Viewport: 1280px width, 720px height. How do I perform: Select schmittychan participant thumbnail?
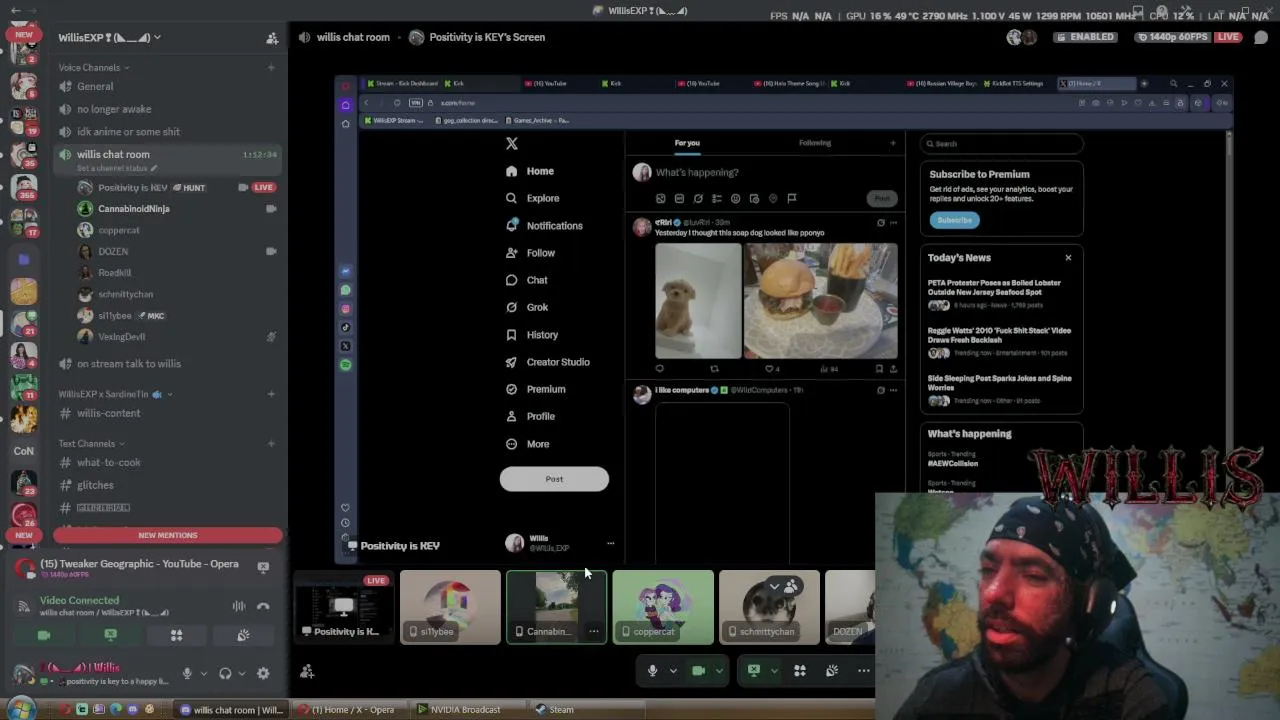tap(769, 607)
